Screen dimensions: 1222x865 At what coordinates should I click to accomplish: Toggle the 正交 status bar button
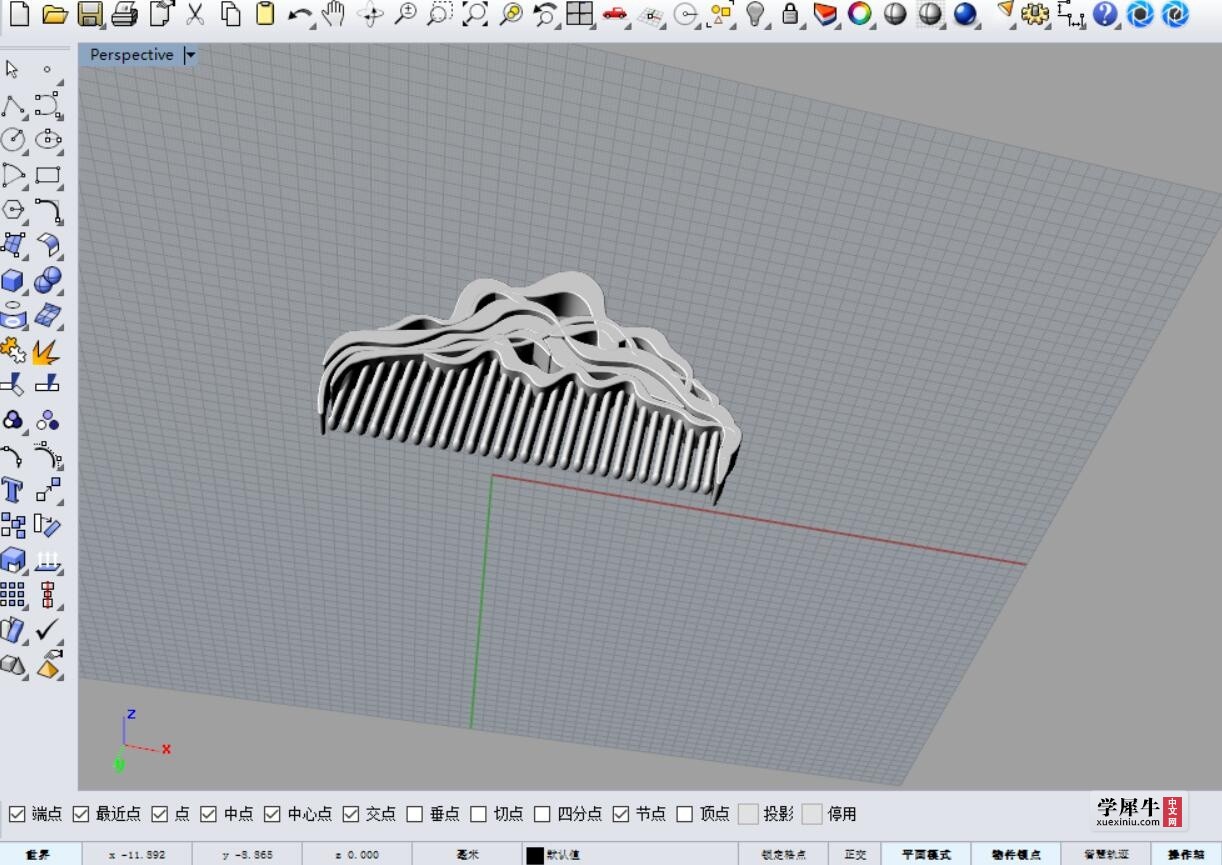pos(855,855)
